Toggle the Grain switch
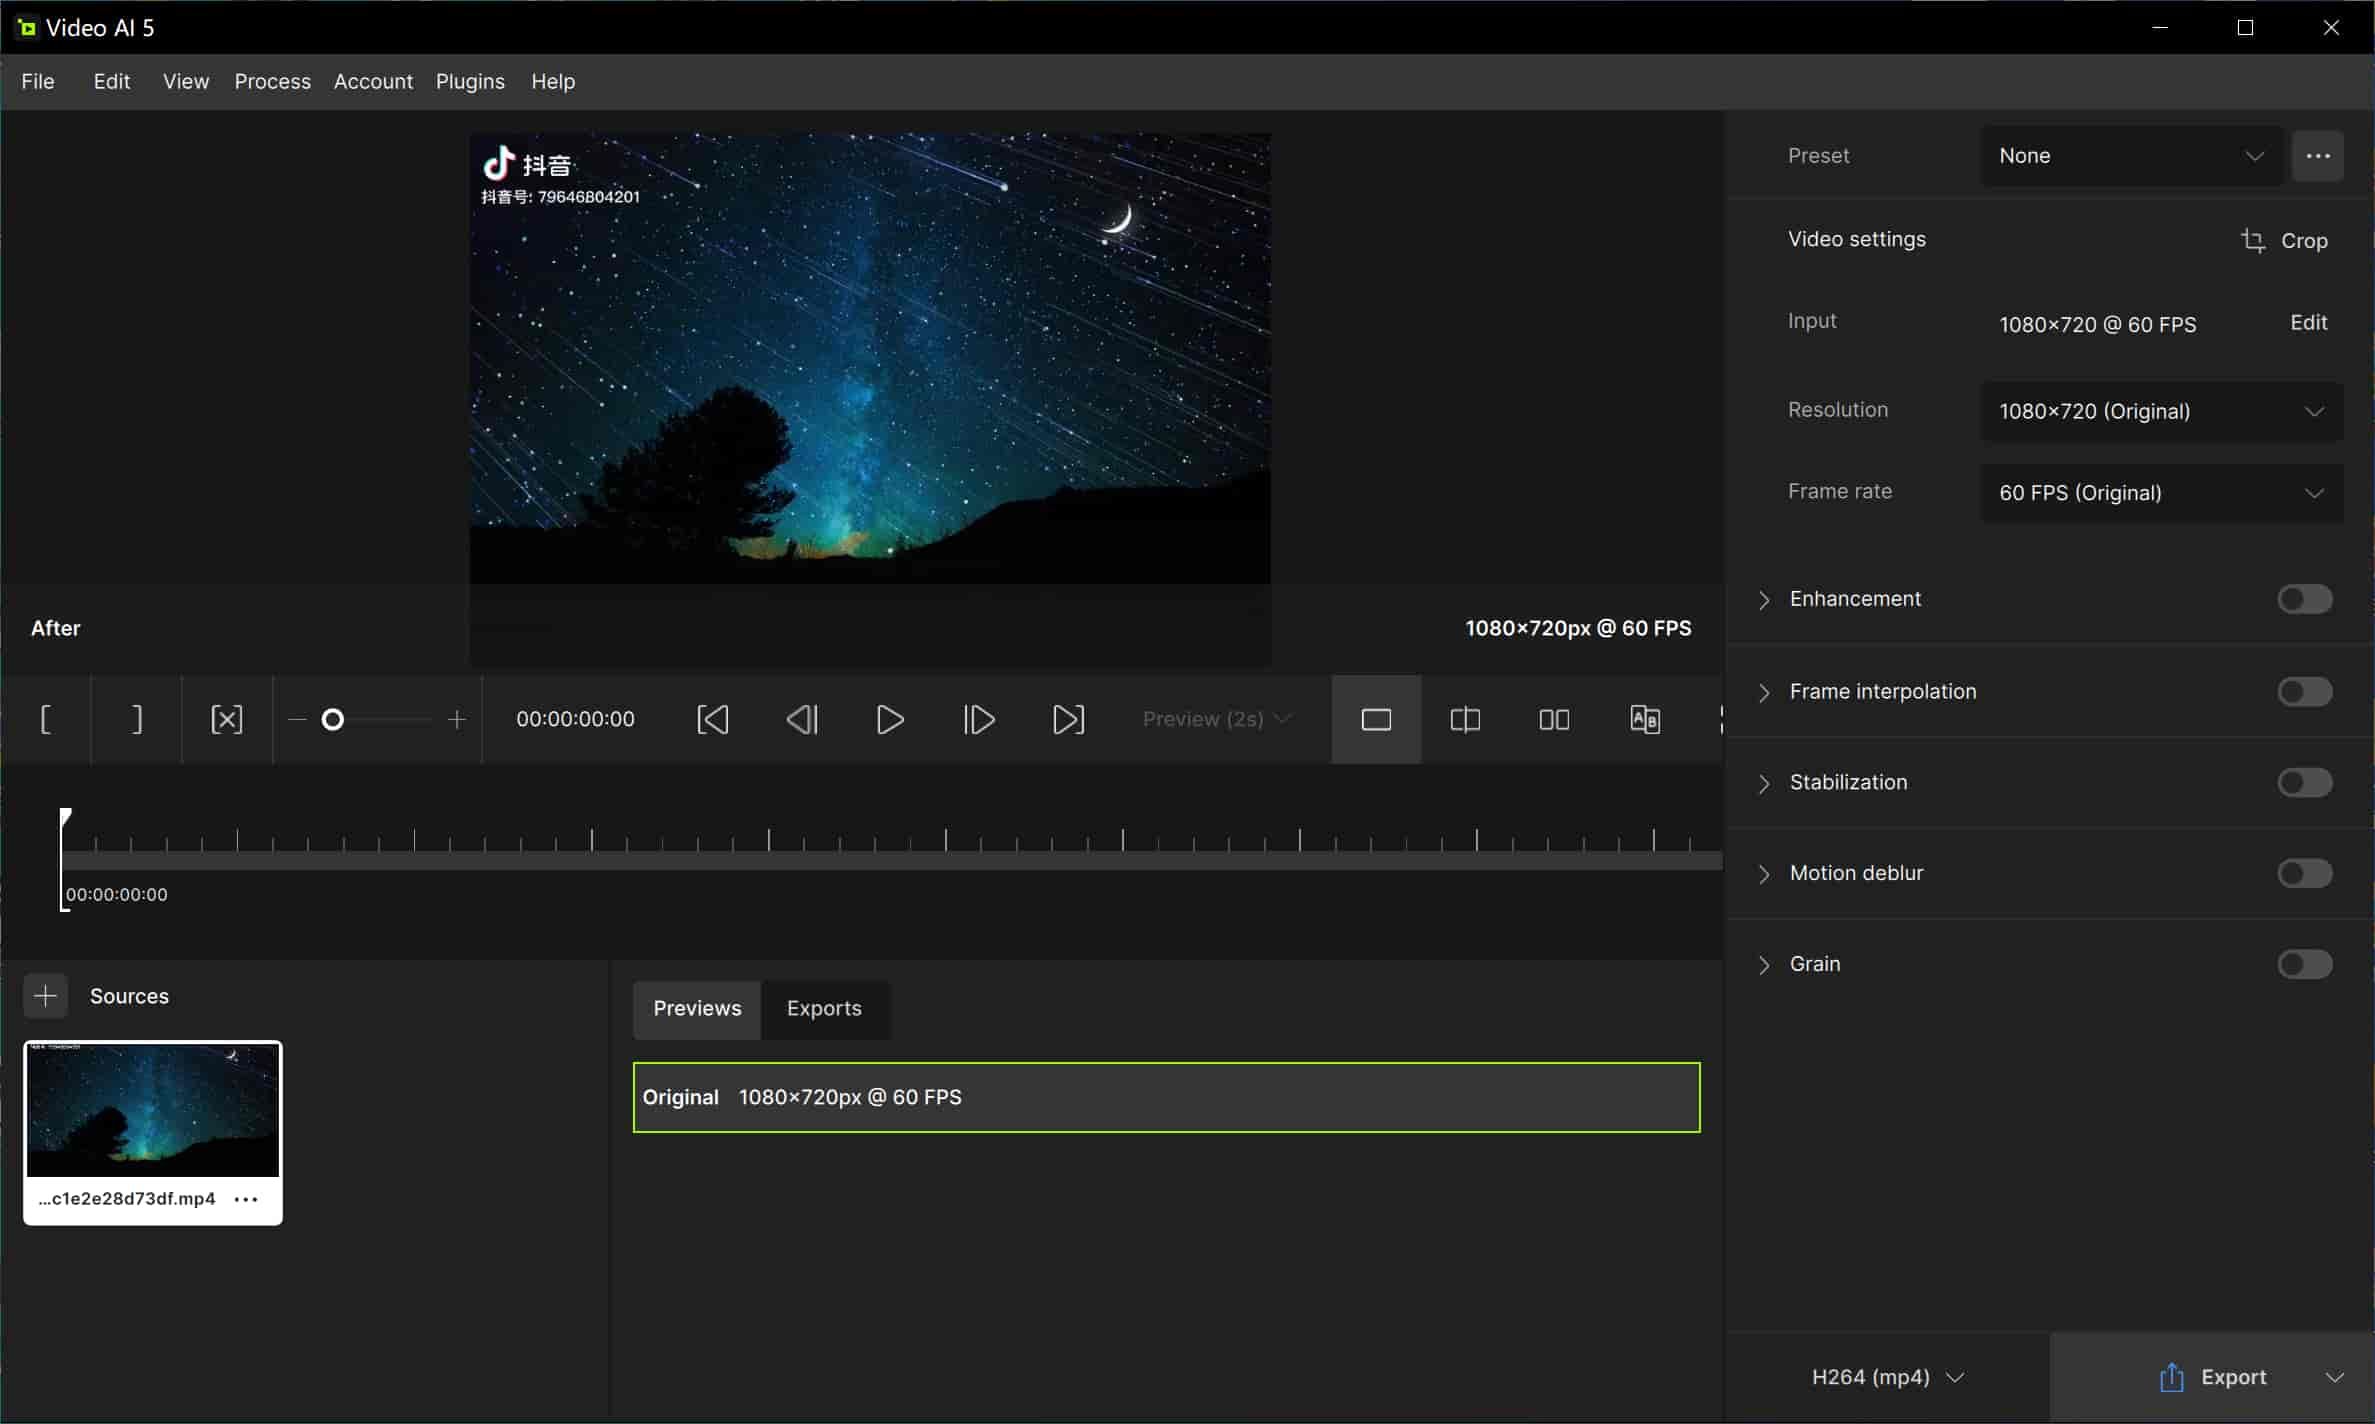This screenshot has height=1424, width=2375. pyautogui.click(x=2305, y=964)
